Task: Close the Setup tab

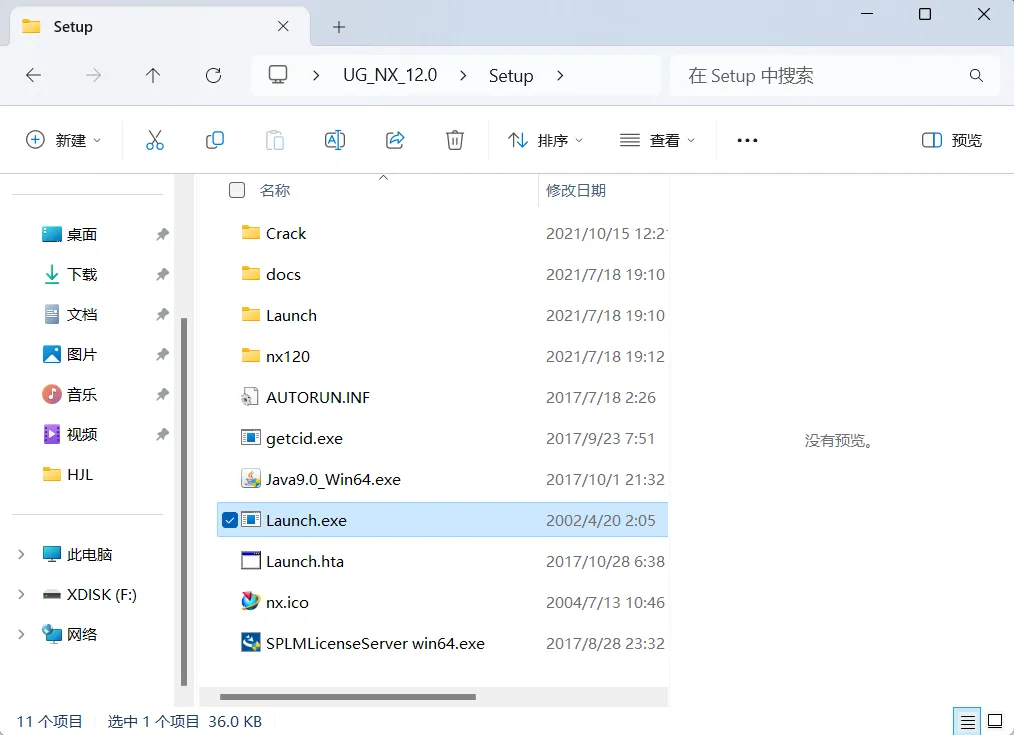Action: click(283, 26)
